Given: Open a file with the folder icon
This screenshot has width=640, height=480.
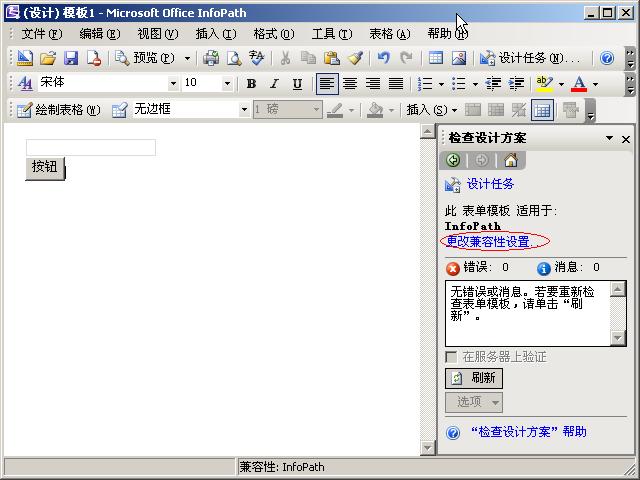Looking at the screenshot, I should pos(48,58).
